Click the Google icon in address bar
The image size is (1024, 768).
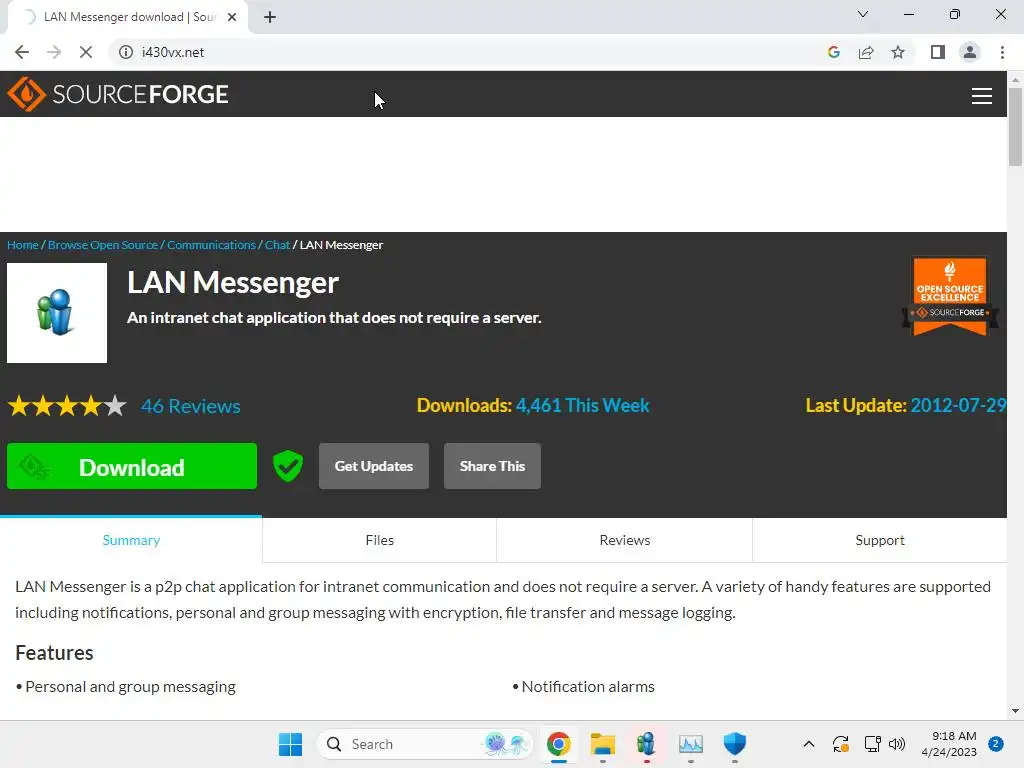coord(833,52)
